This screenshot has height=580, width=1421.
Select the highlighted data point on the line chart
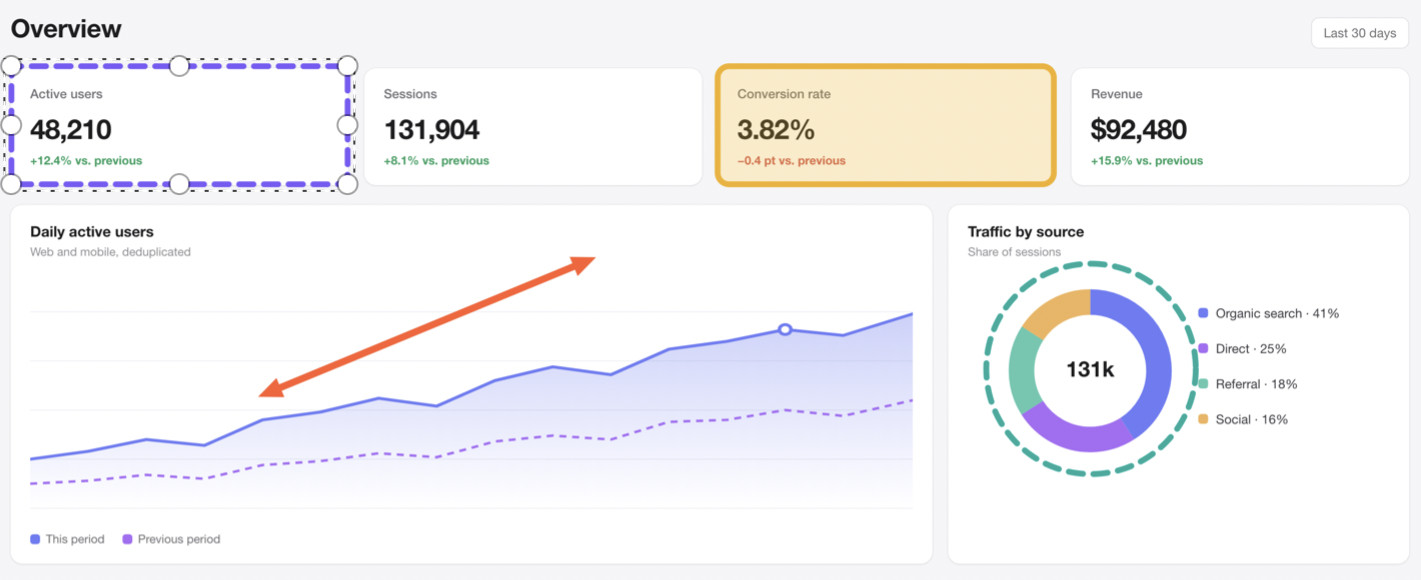point(785,329)
